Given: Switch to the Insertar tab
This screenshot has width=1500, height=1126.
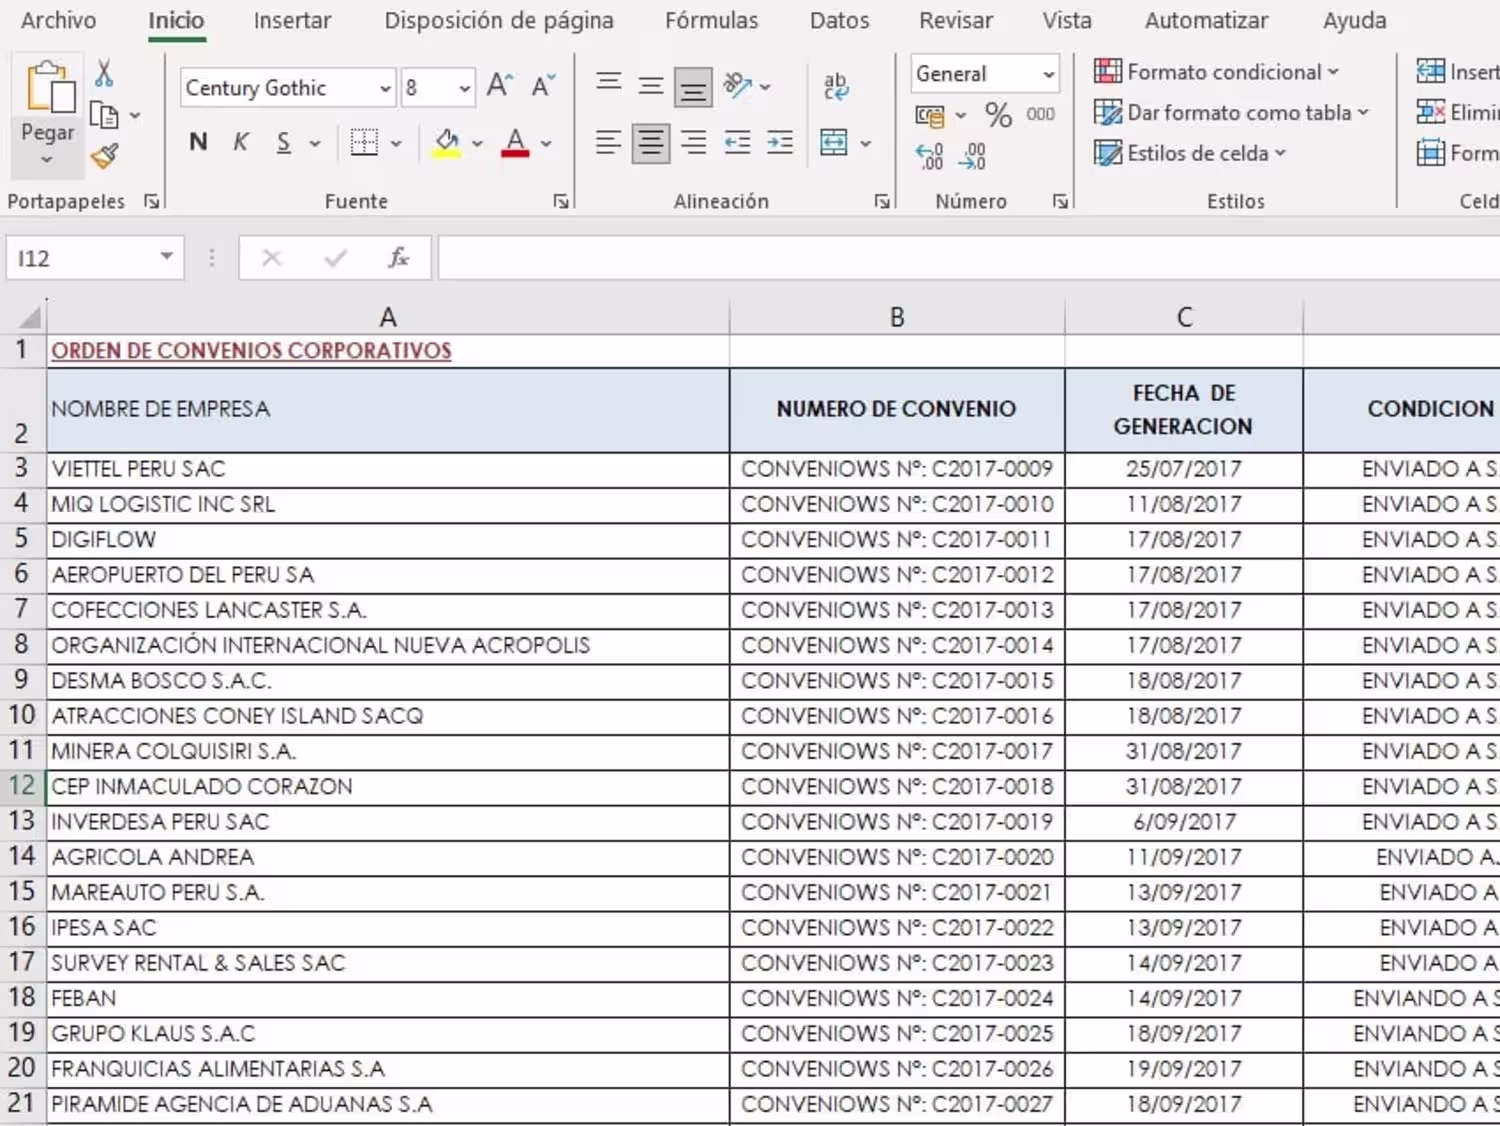Looking at the screenshot, I should tap(292, 20).
